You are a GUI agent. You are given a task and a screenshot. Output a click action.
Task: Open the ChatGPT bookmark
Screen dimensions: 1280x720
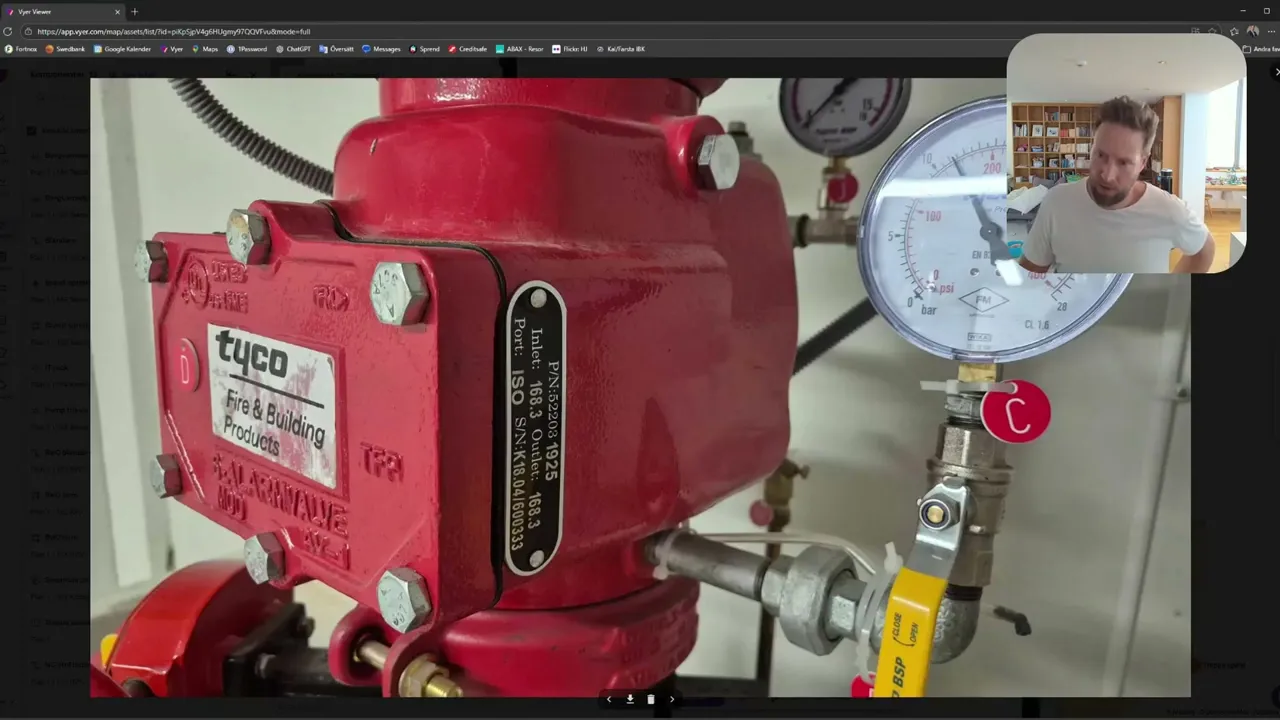coord(294,49)
